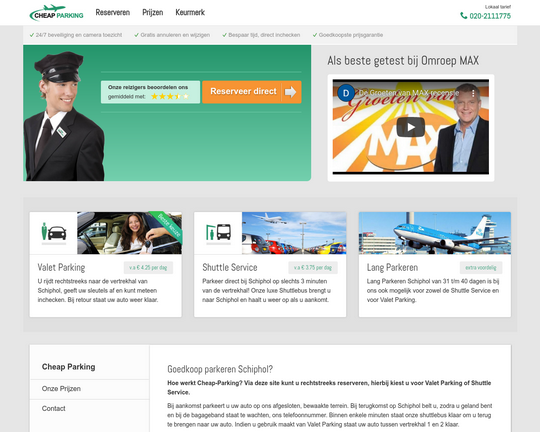Click the 'Lokaal tarief' label

point(498,7)
